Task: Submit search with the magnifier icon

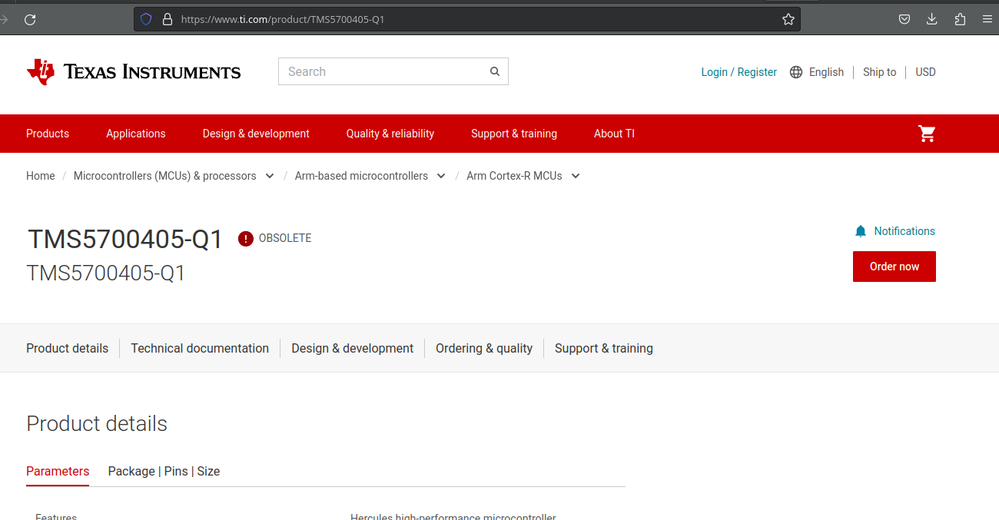Action: [494, 71]
